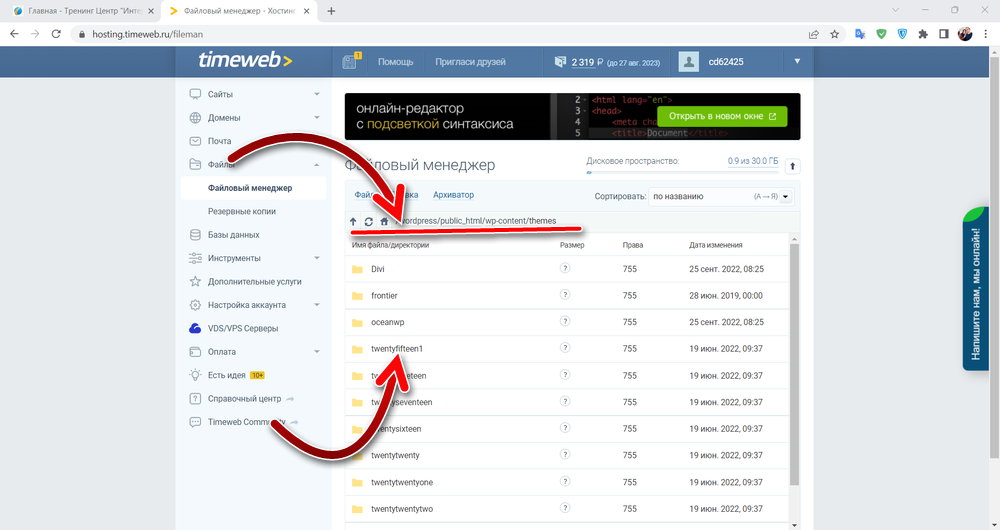Click Открыть в новом окне button

722,116
